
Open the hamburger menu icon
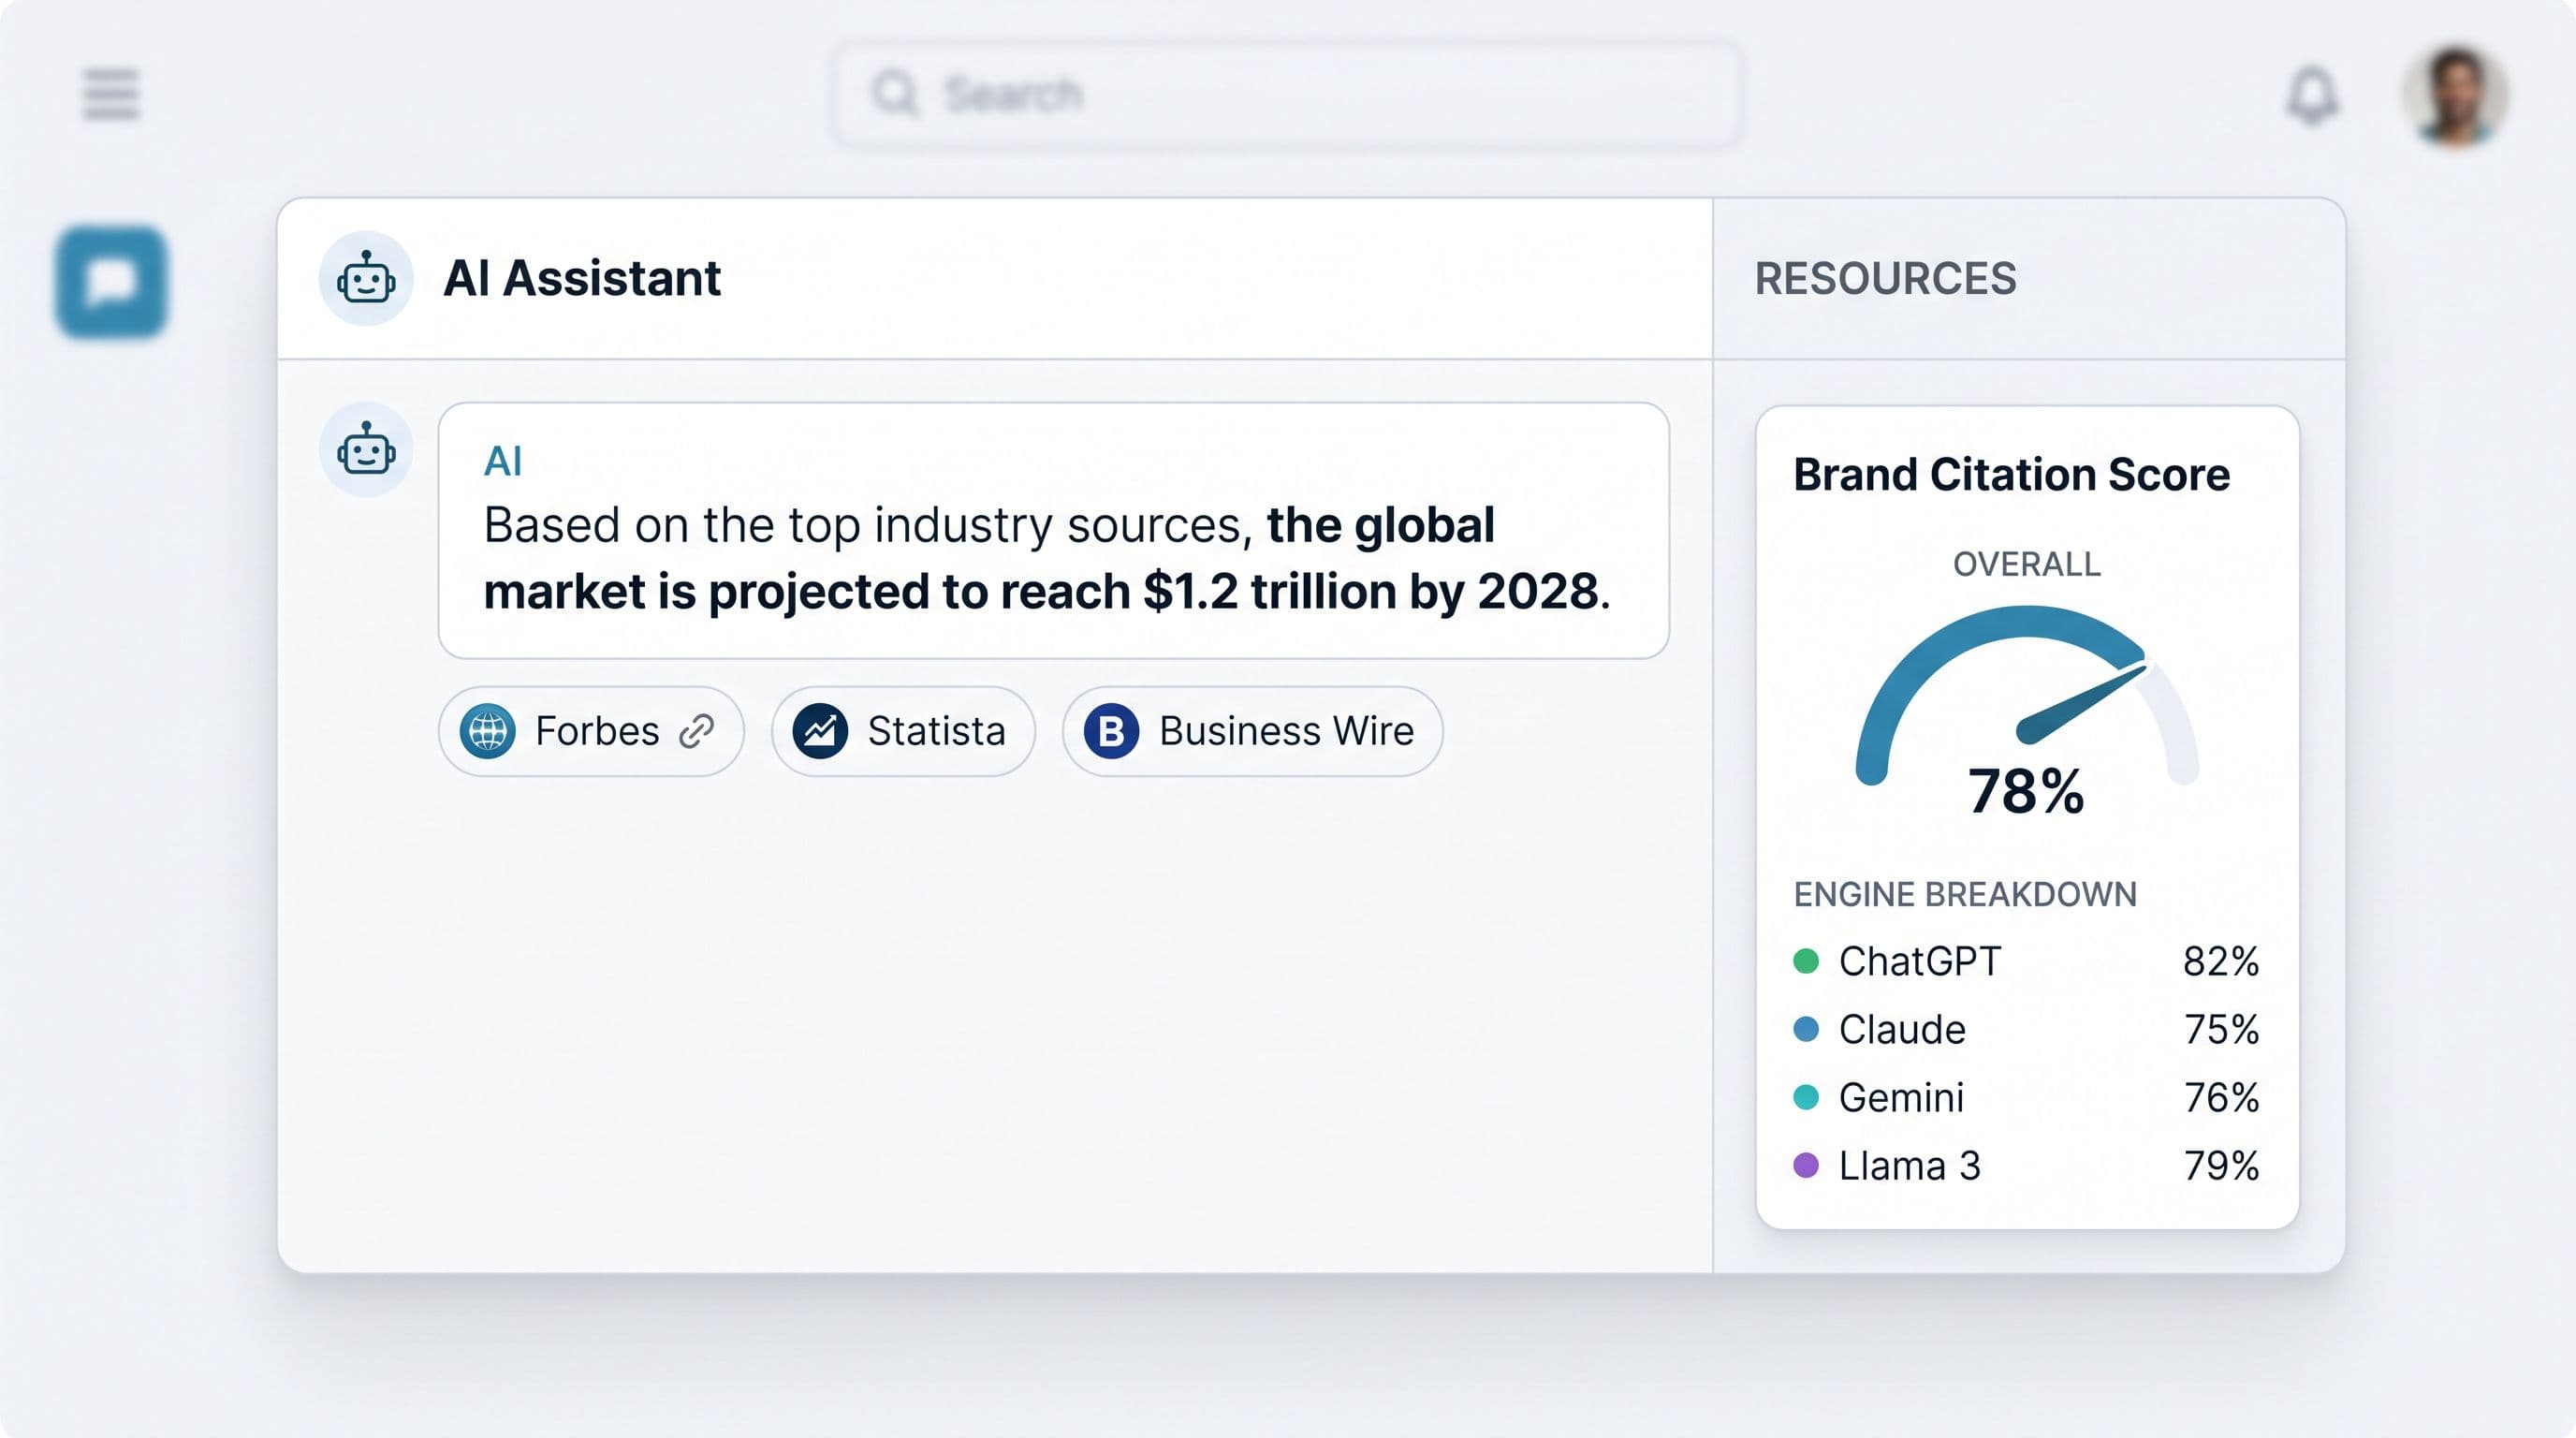[x=110, y=94]
